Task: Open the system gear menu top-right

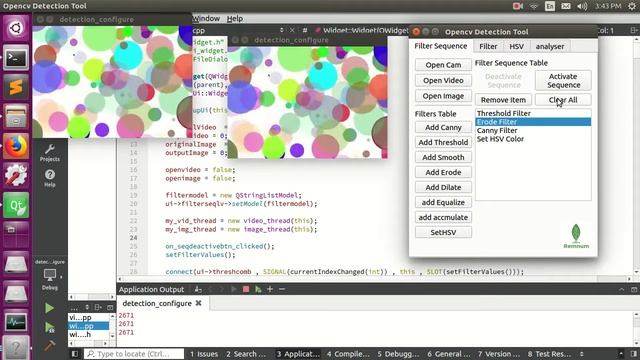Action: (632, 6)
